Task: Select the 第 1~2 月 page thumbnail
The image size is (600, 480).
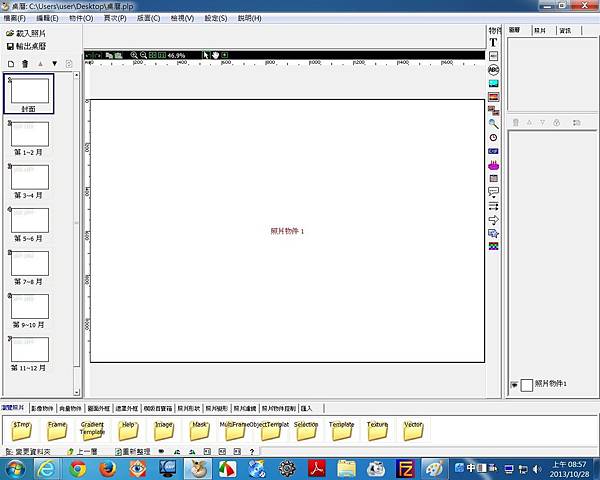Action: pos(29,137)
